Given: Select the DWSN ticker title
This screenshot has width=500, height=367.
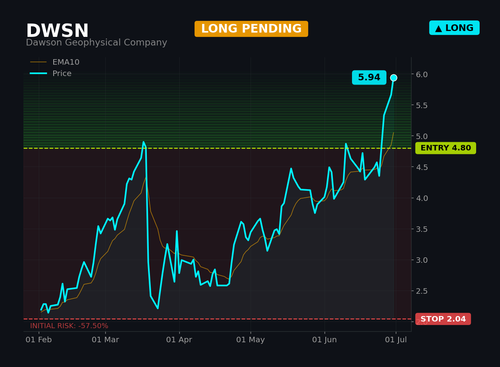Looking at the screenshot, I should click(x=57, y=30).
